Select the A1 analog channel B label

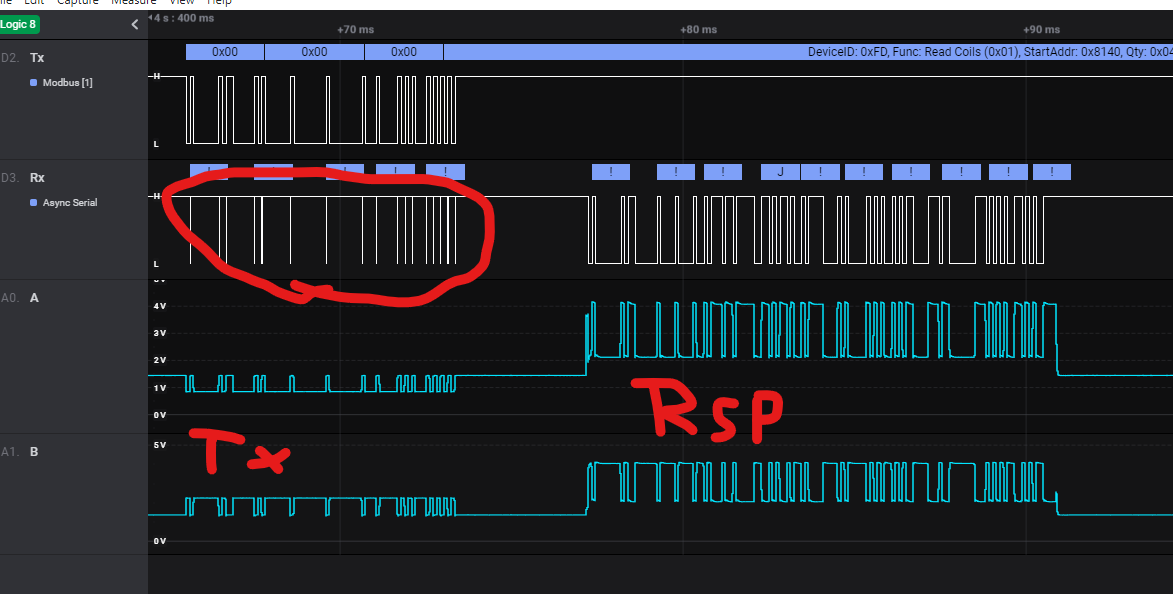(34, 452)
